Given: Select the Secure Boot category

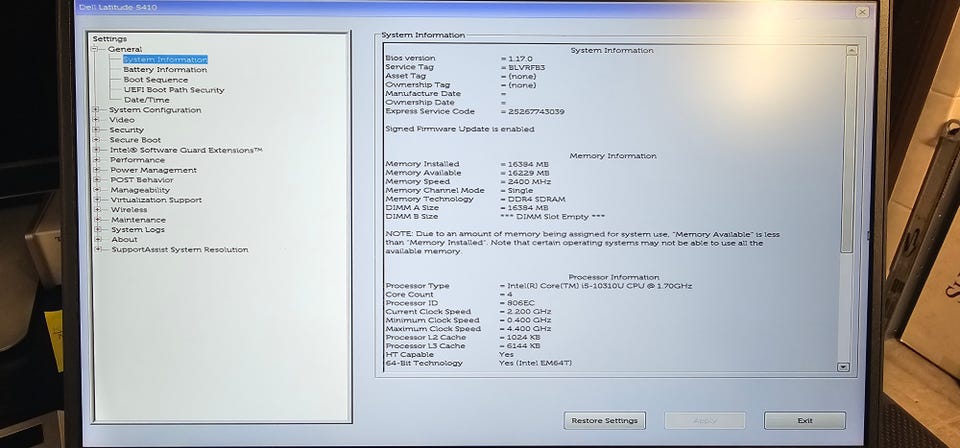Looking at the screenshot, I should (135, 140).
